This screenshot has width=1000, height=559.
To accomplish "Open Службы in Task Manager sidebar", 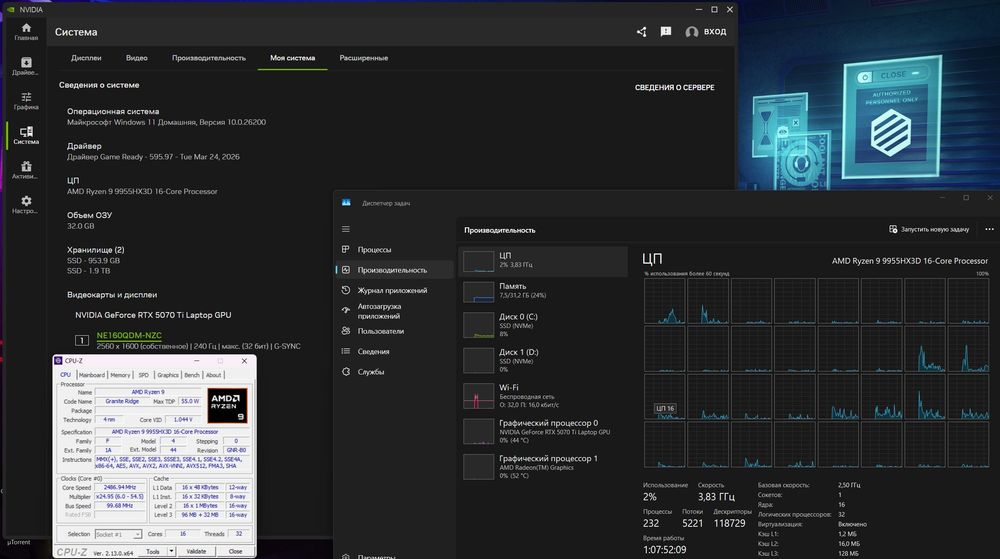I will coord(394,372).
